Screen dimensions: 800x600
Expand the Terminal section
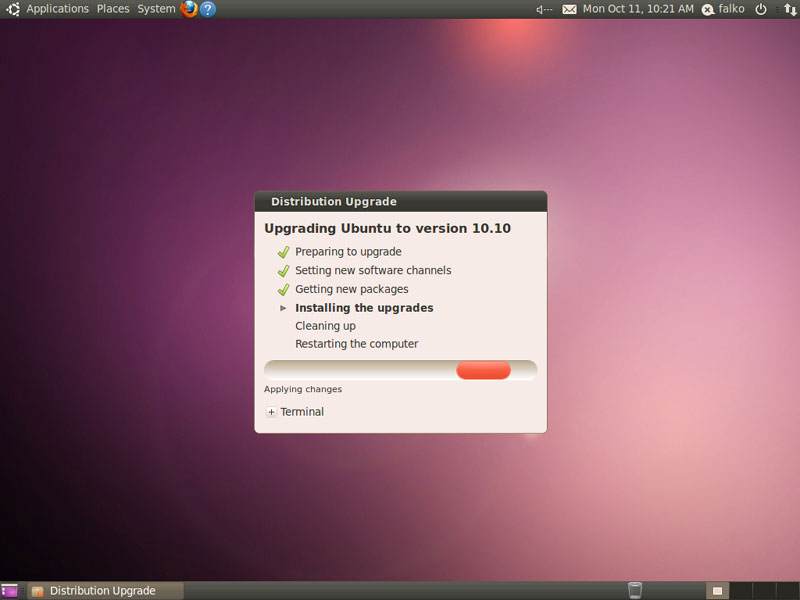271,412
